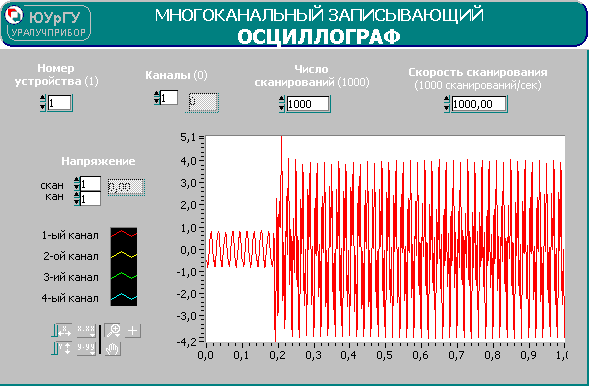This screenshot has width=590, height=386.
Task: Click the Скорость сканирования 1000,00 field
Action: (x=479, y=104)
